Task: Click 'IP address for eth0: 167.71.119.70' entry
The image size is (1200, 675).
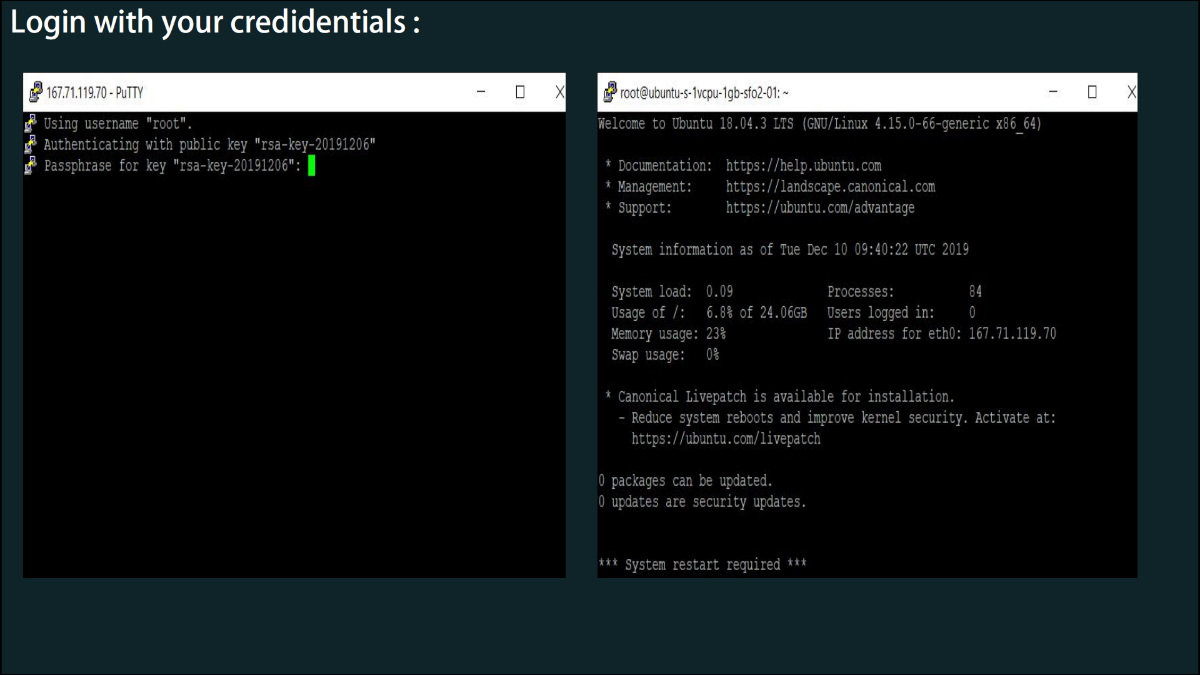Action: pyautogui.click(x=942, y=334)
